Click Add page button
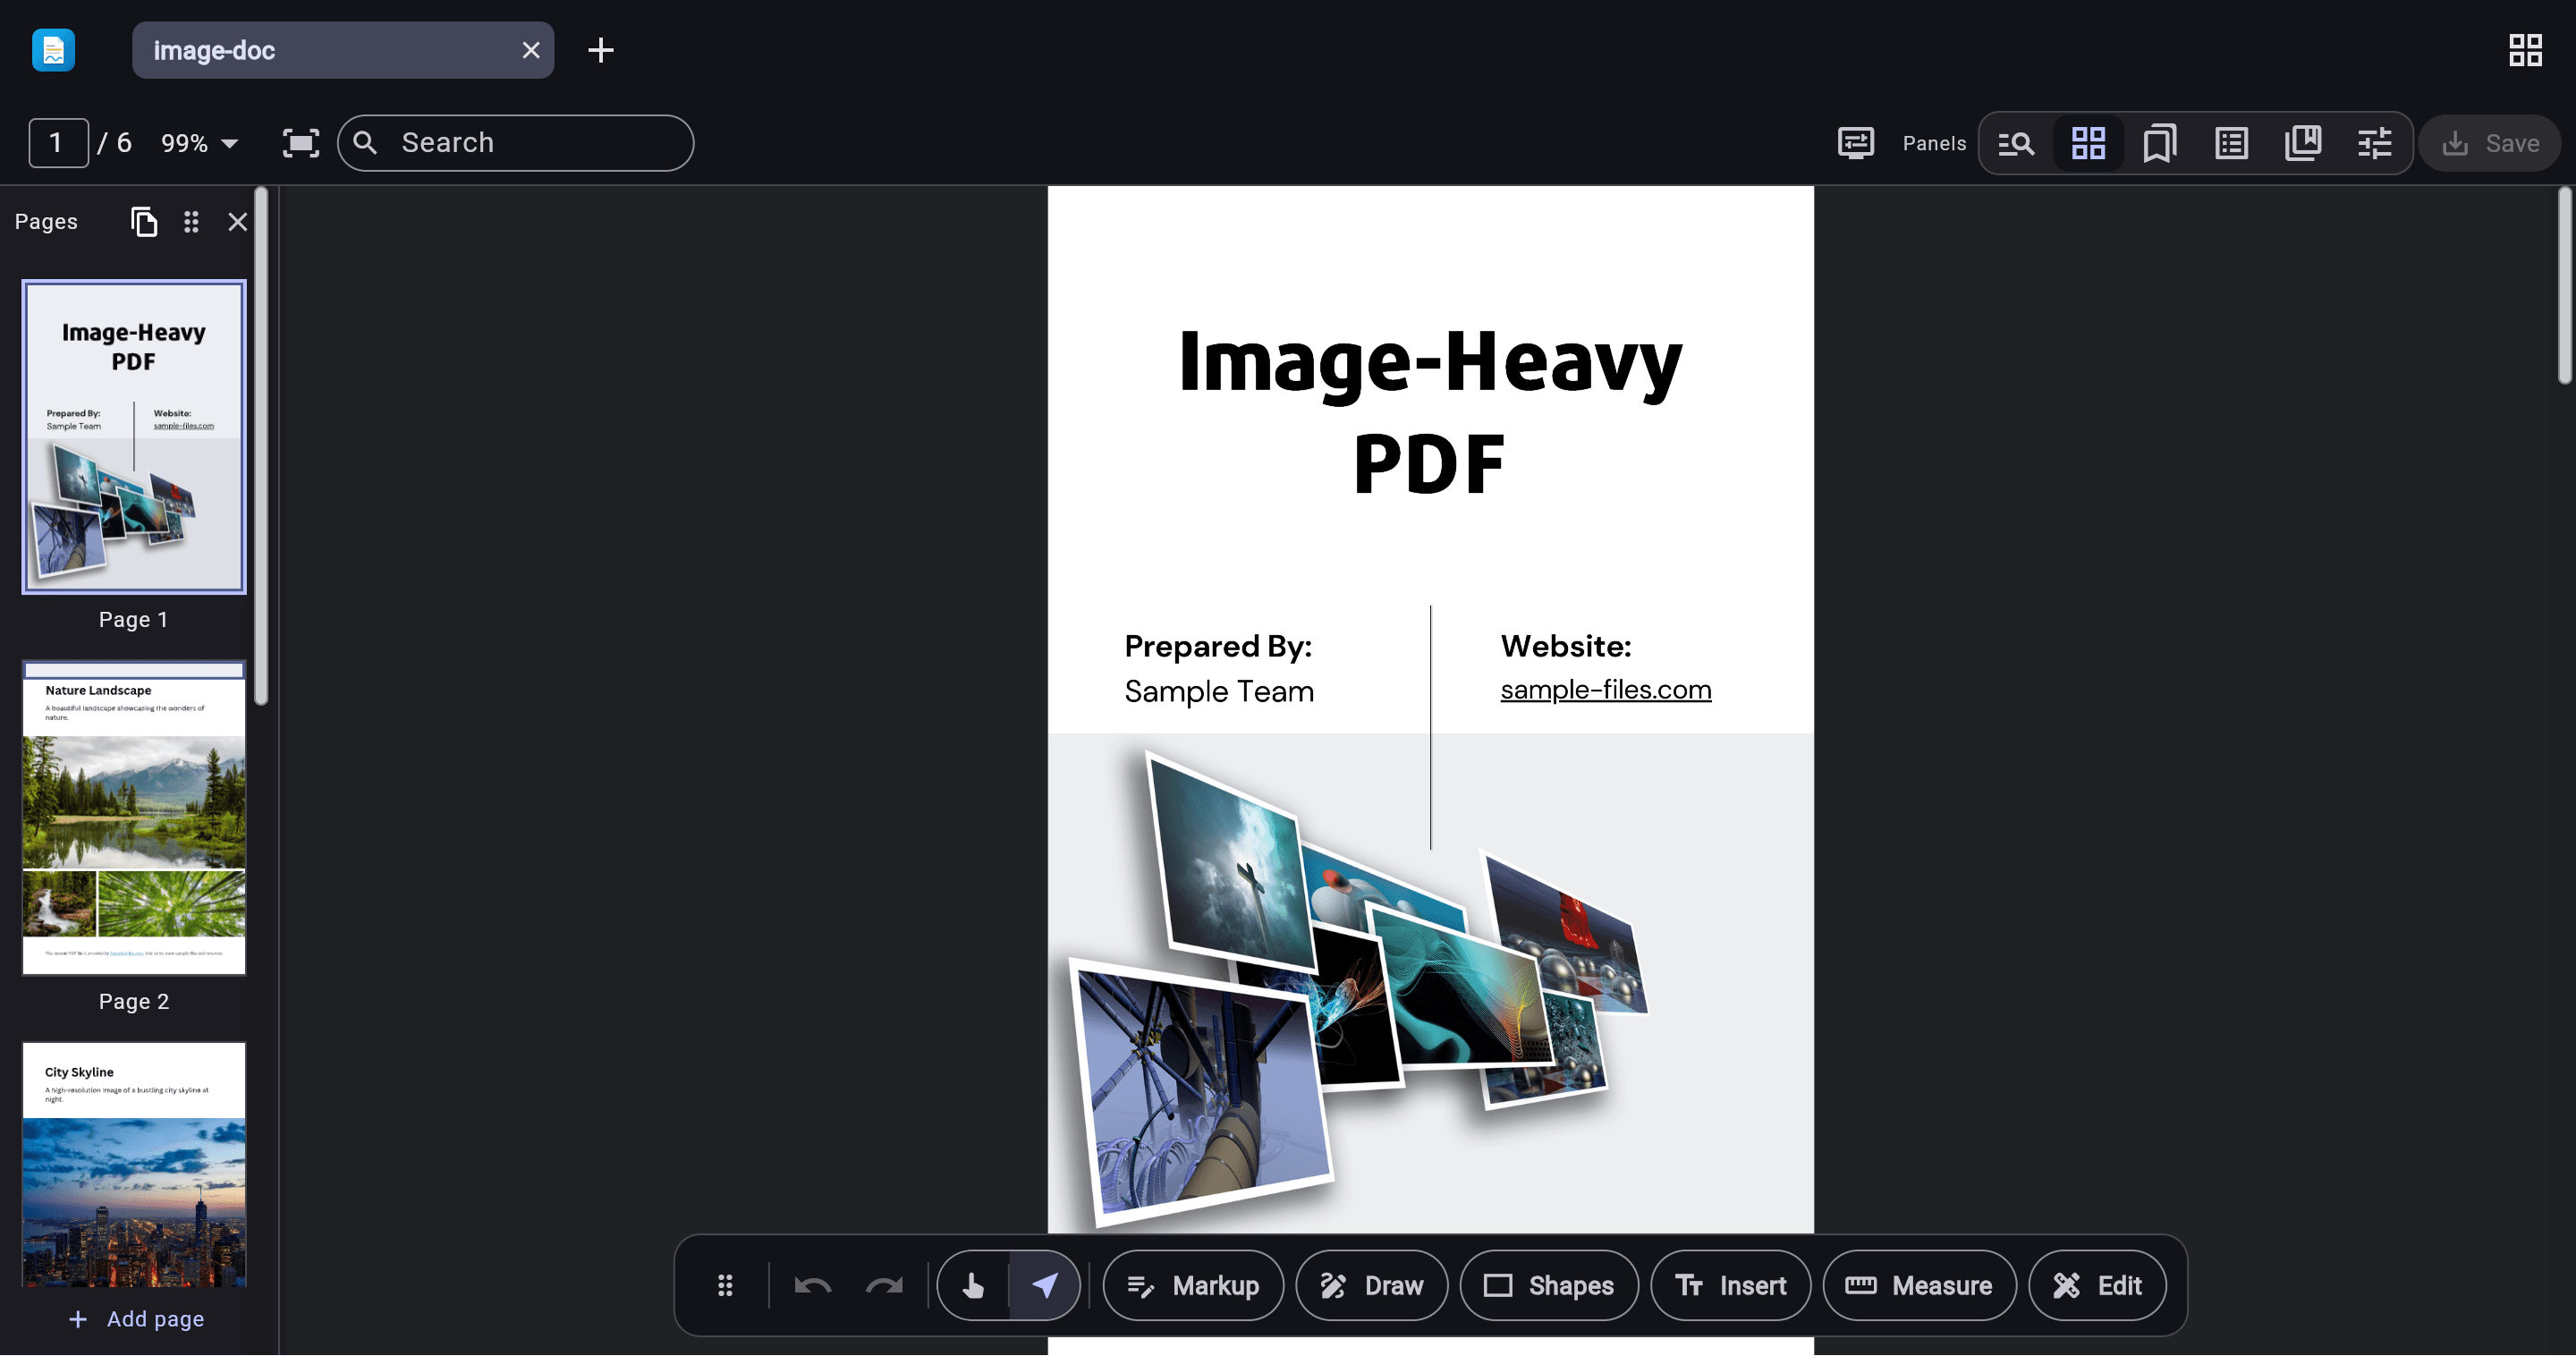 [136, 1319]
